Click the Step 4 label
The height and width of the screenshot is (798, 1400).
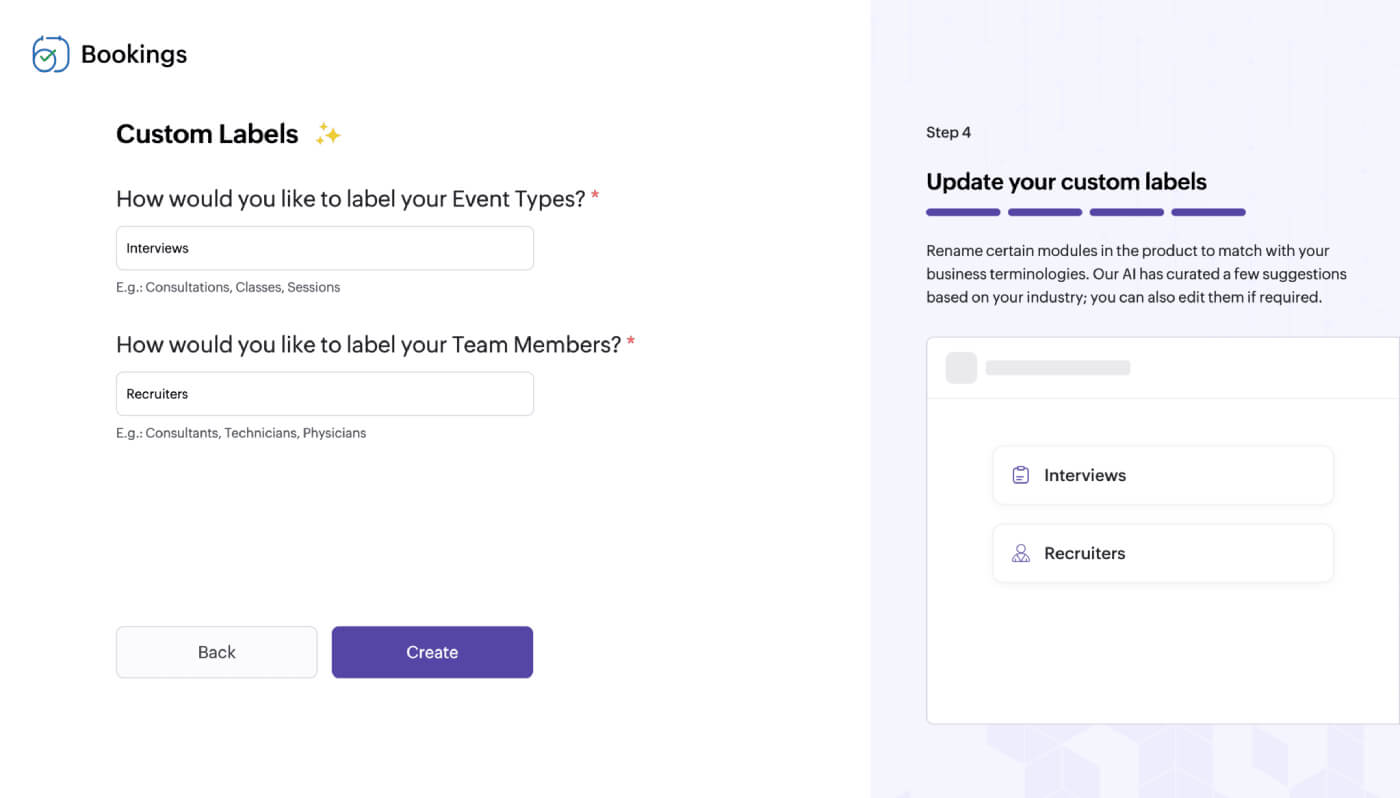pos(946,131)
